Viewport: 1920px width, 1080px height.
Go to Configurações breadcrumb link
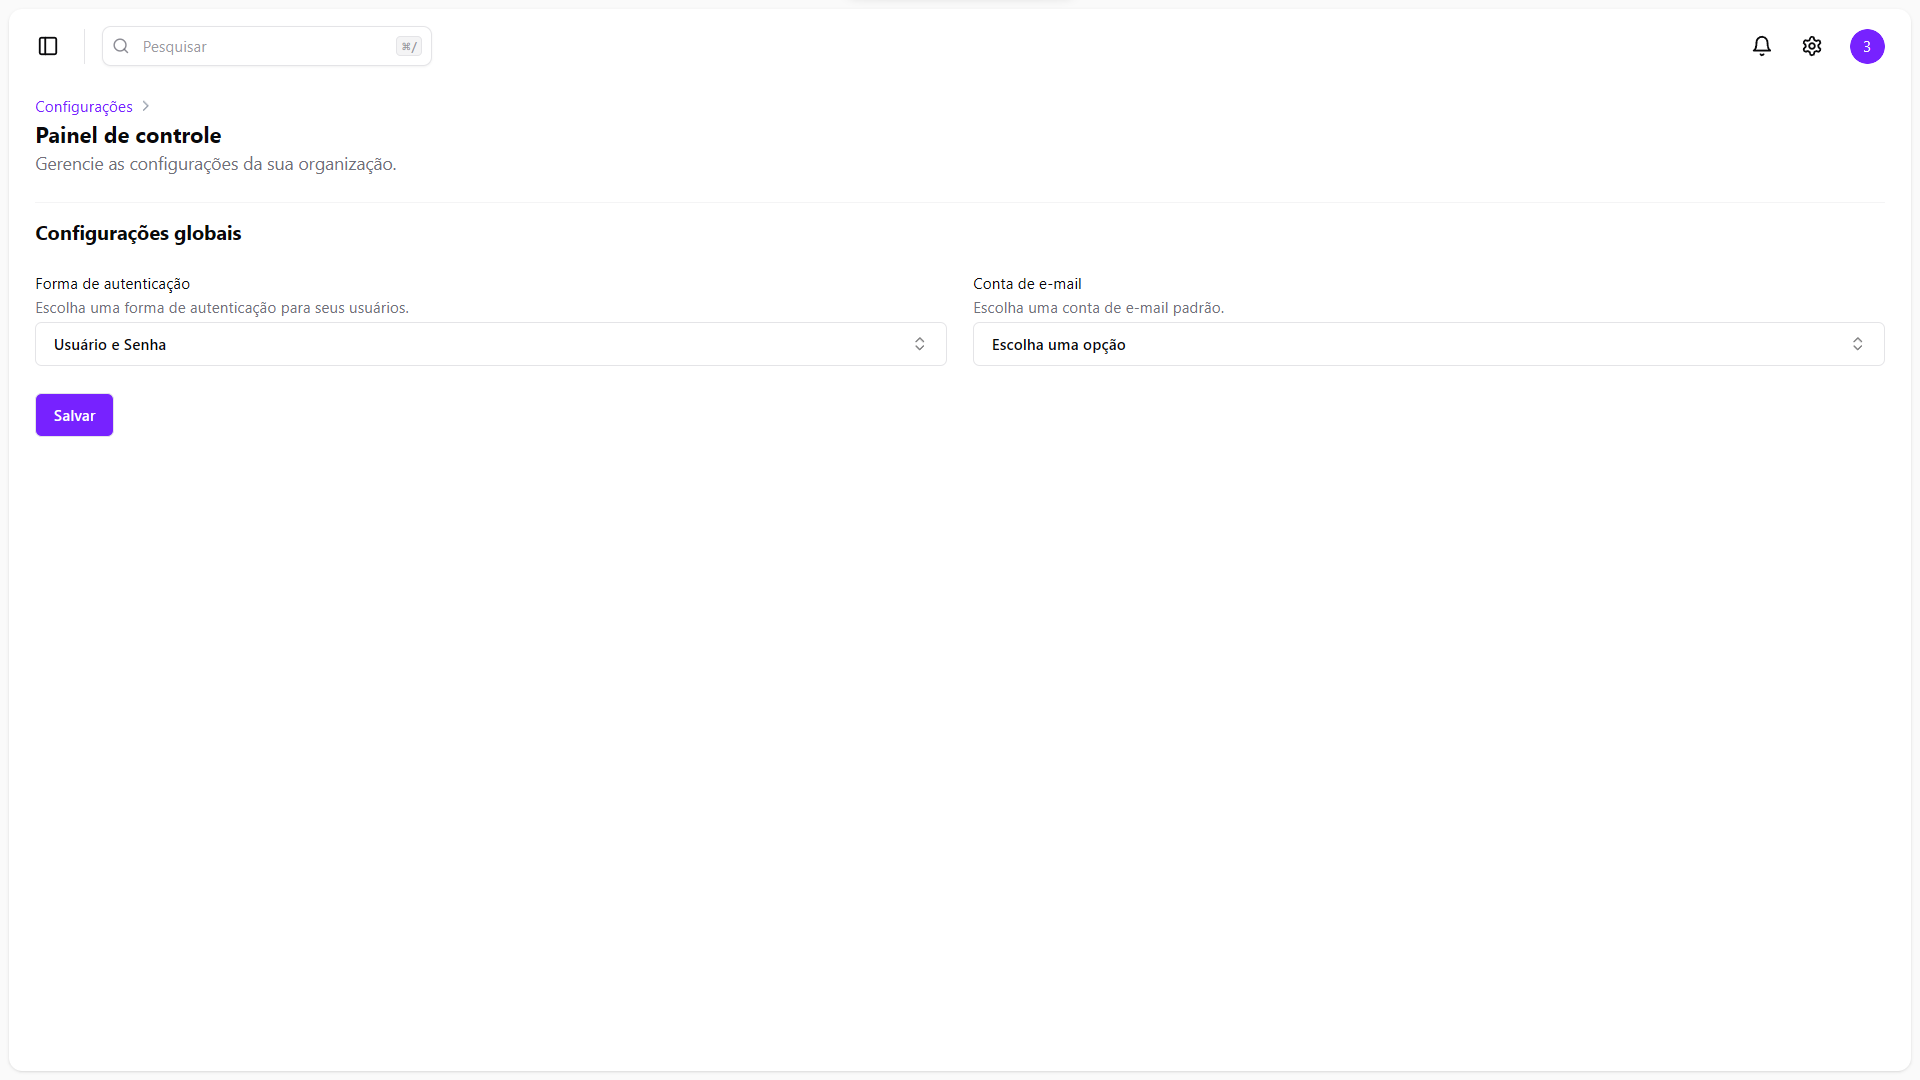[84, 106]
